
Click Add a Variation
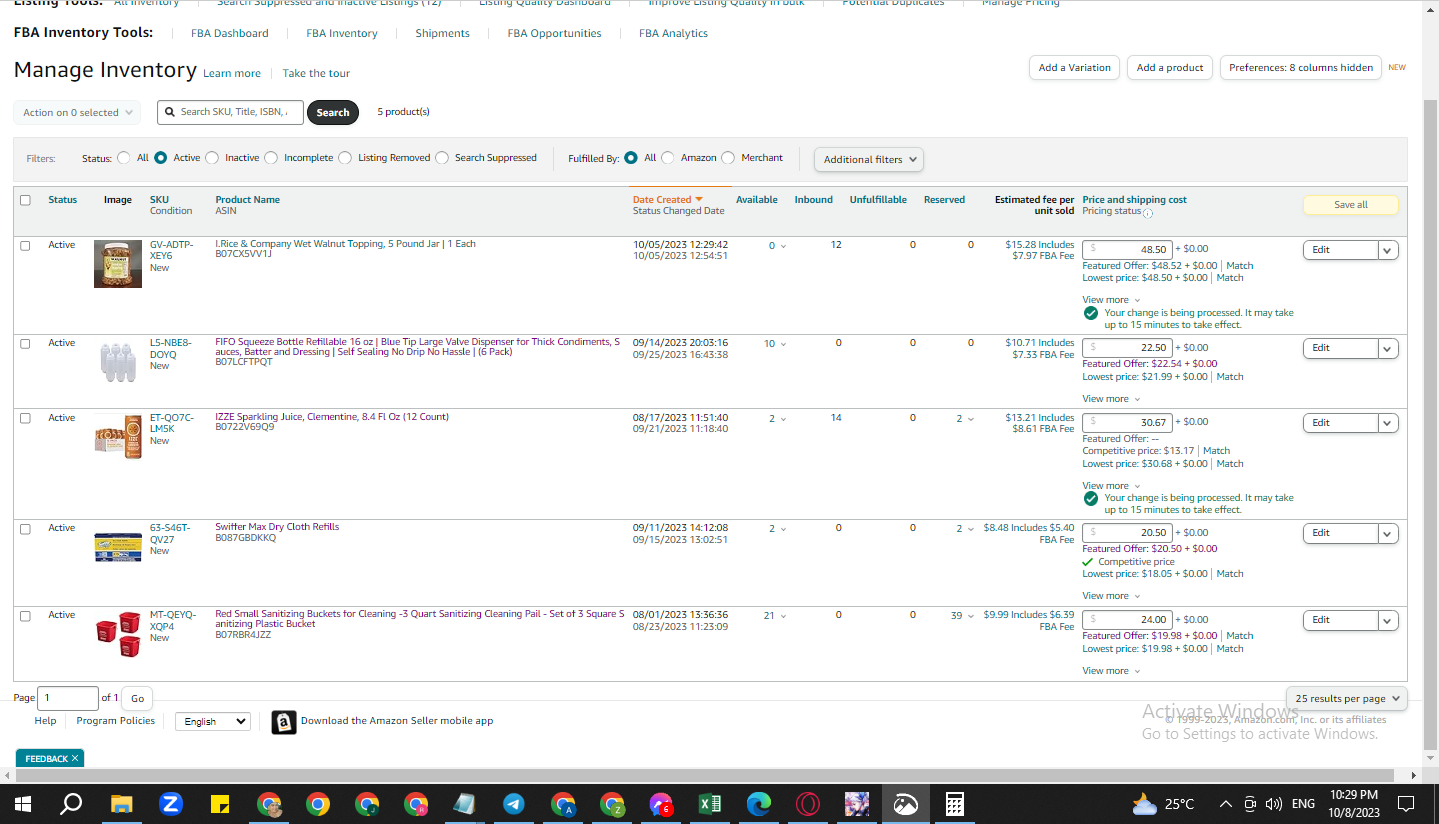pyautogui.click(x=1075, y=68)
